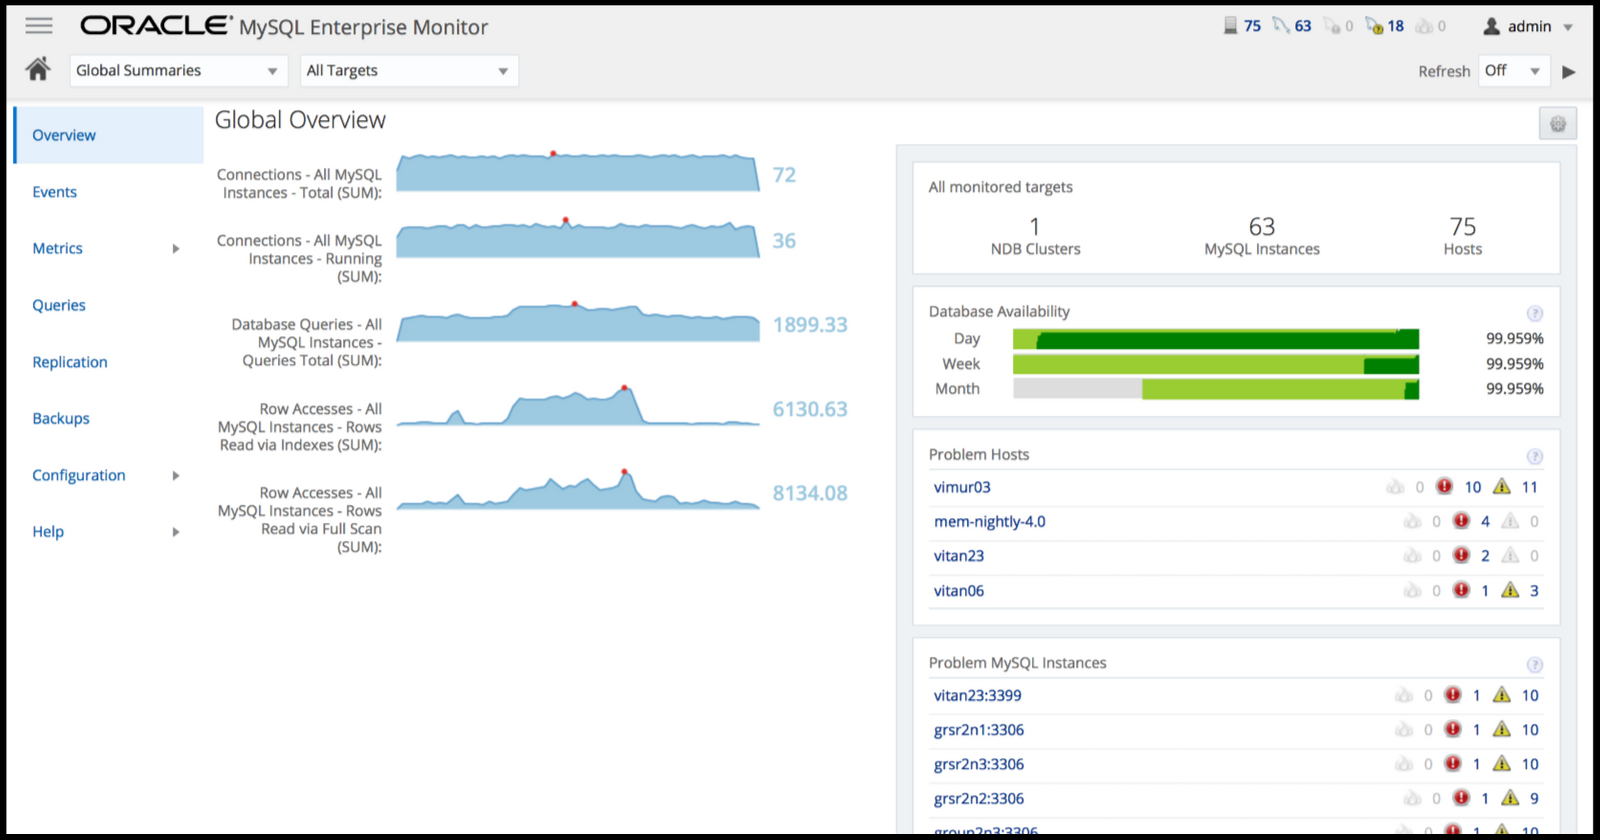Open the mem-nightly-4.0 host link
The height and width of the screenshot is (840, 1600).
(x=989, y=521)
